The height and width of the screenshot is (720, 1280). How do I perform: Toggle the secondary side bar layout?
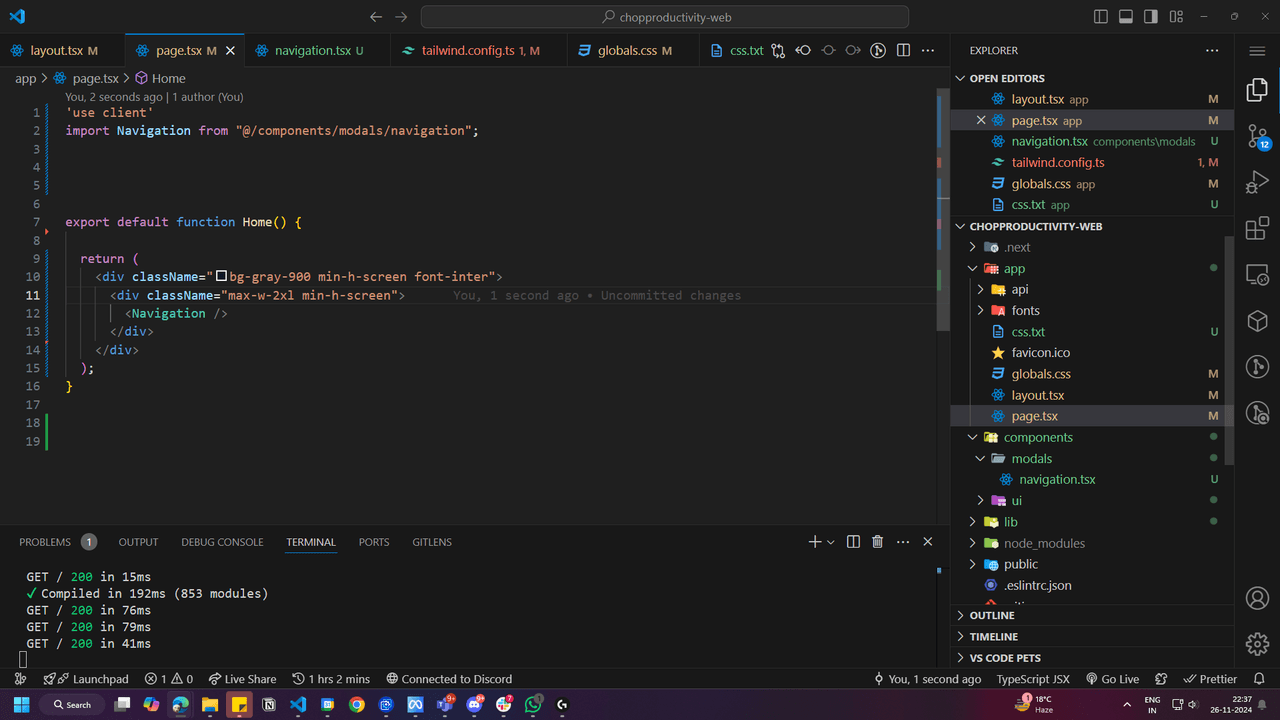1151,17
